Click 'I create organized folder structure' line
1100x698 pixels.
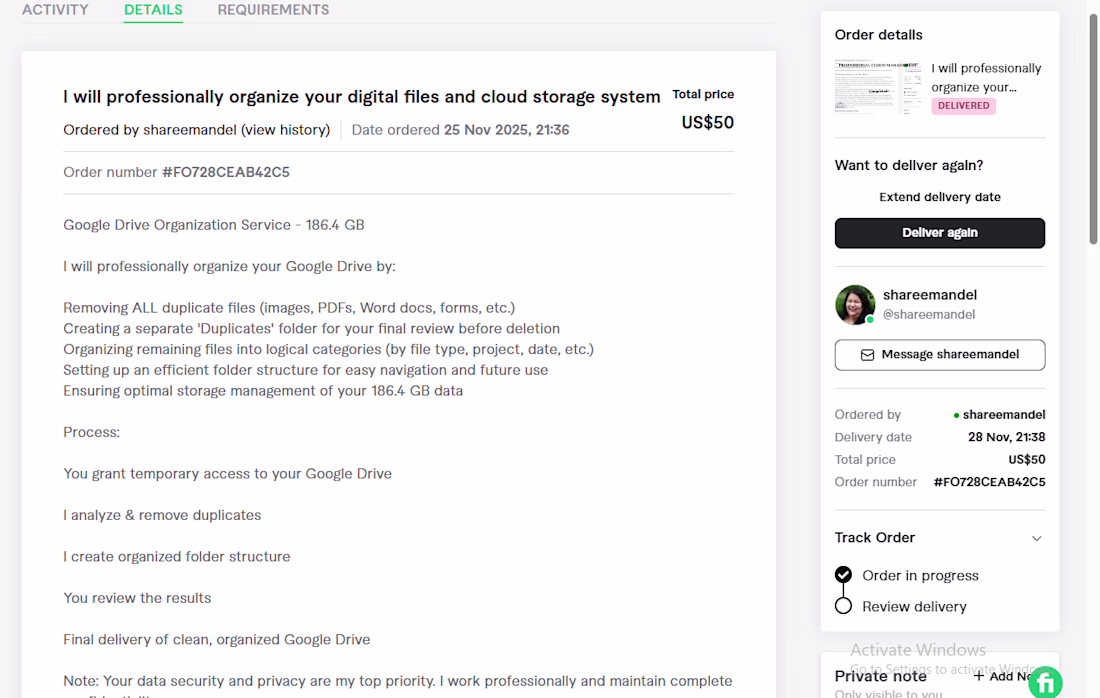click(x=177, y=556)
